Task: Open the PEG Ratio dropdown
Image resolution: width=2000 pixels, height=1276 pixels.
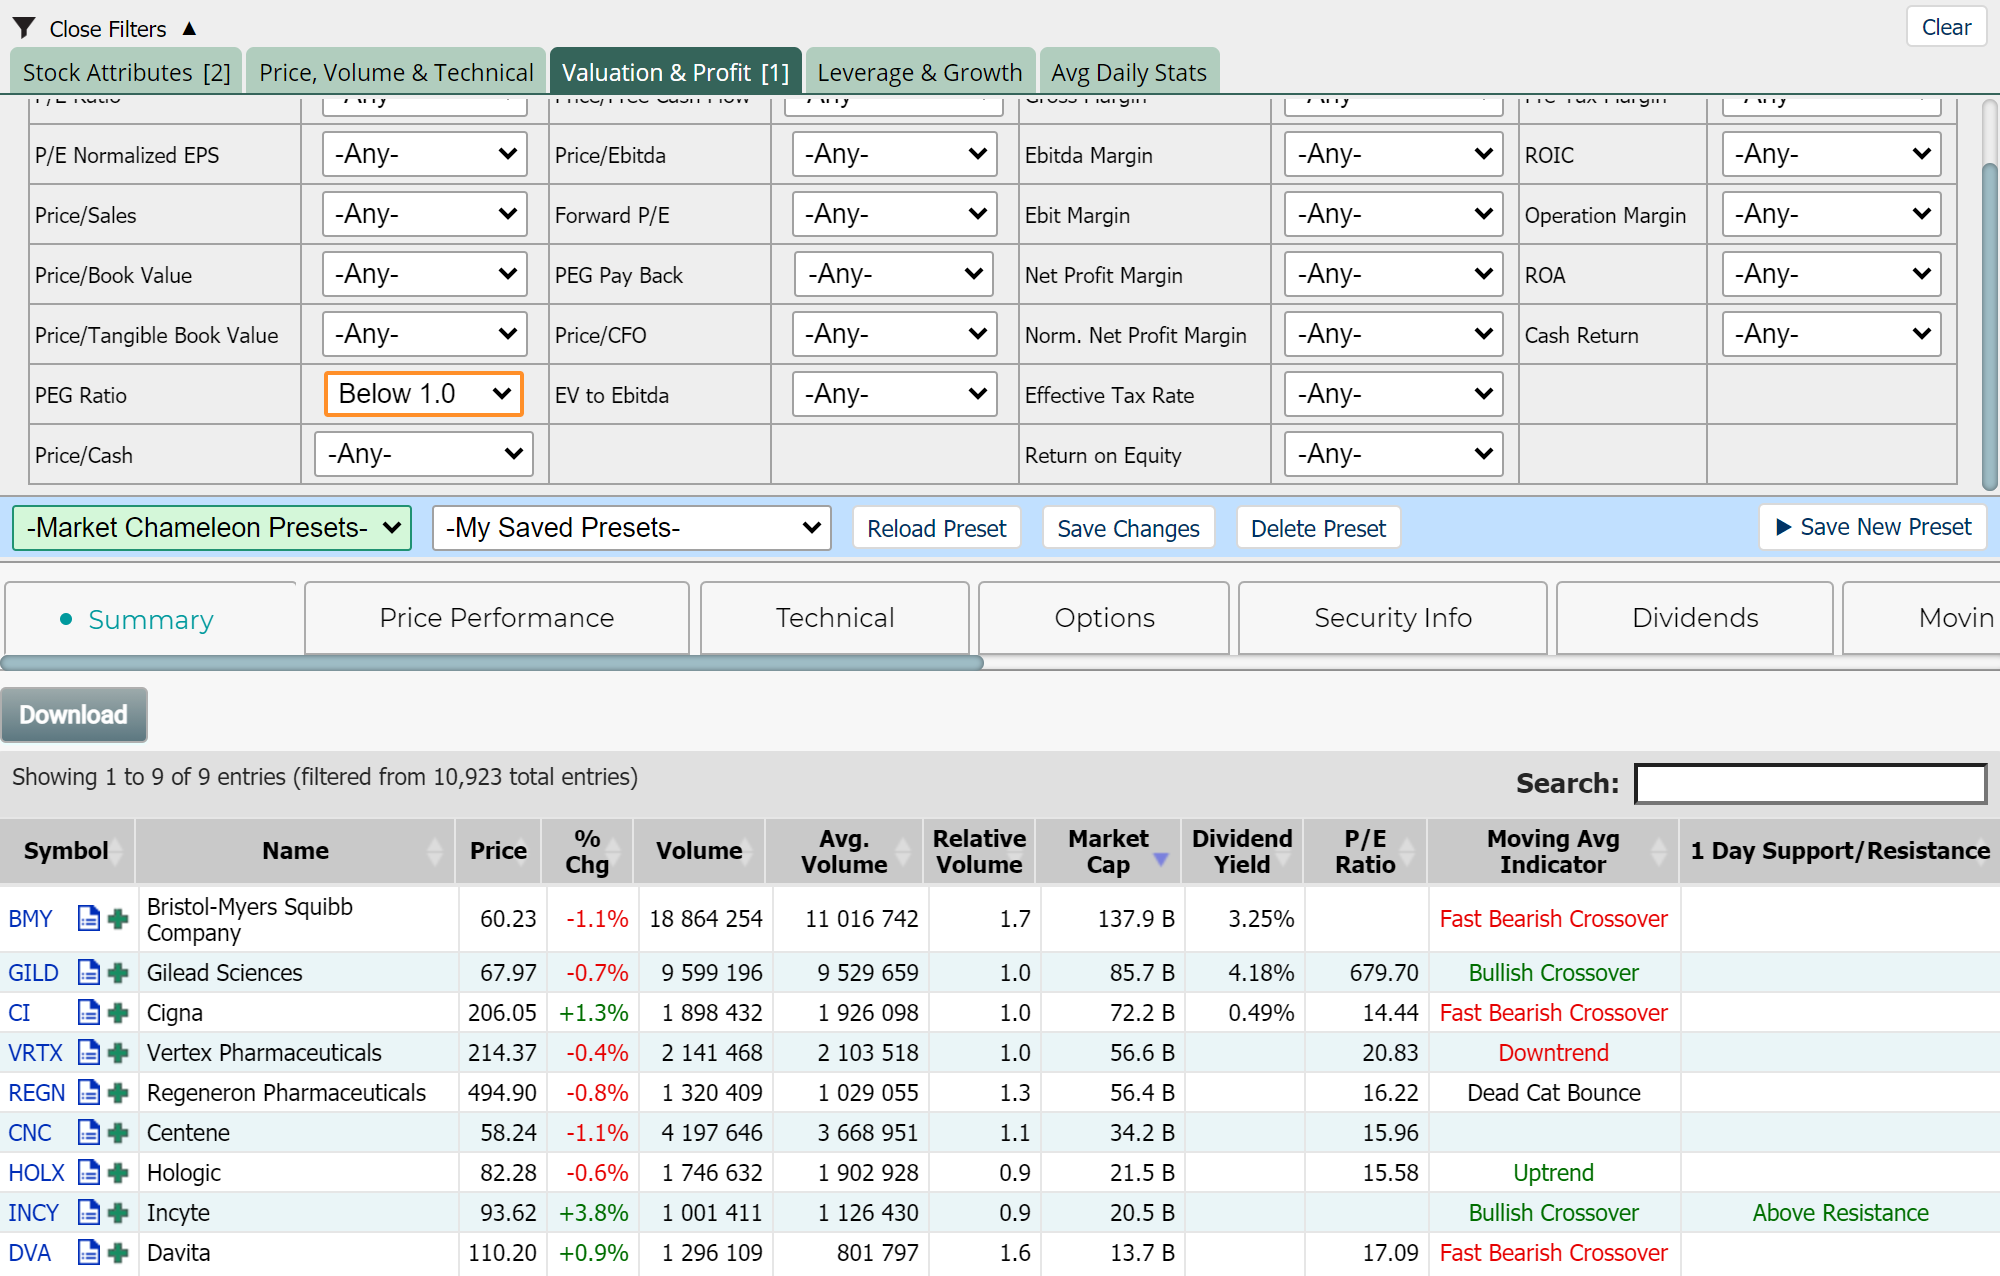Action: 424,394
